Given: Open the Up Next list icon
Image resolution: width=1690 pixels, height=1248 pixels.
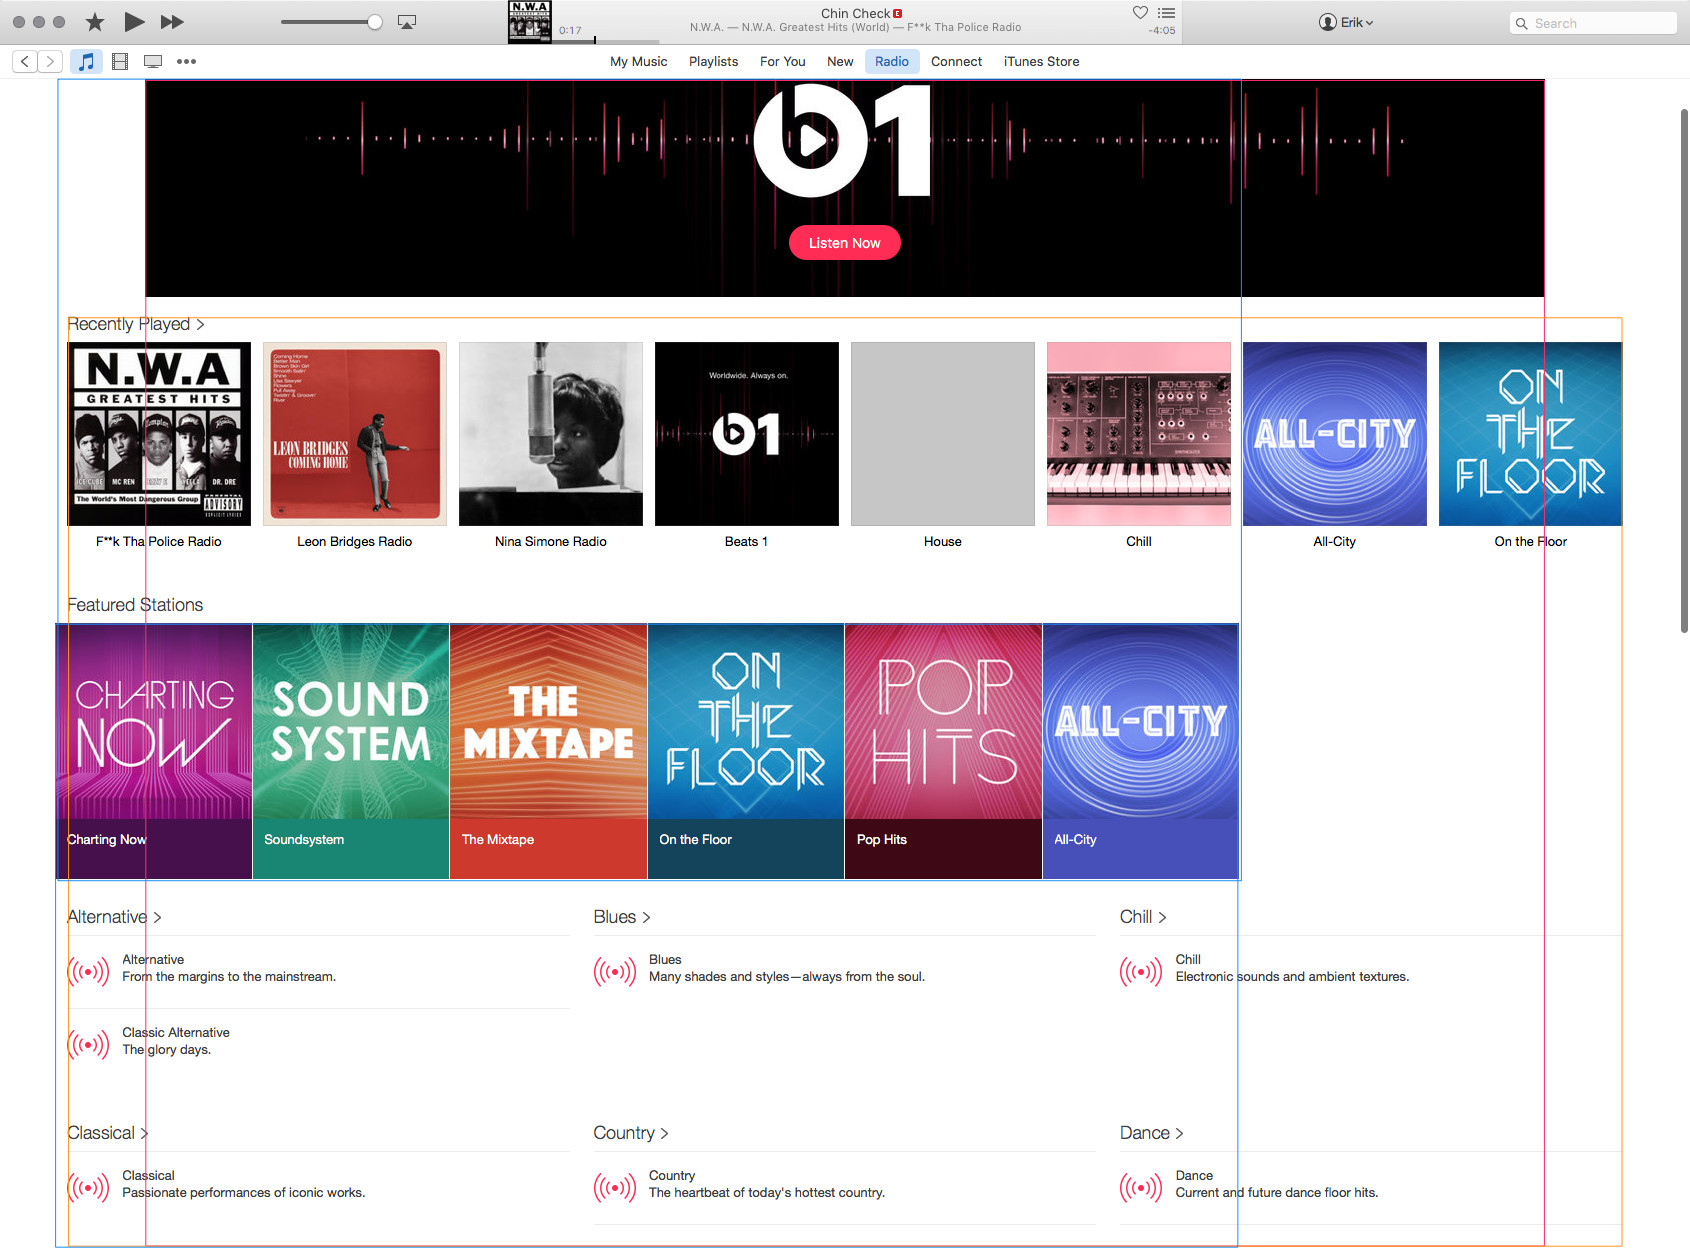Looking at the screenshot, I should pos(1166,12).
